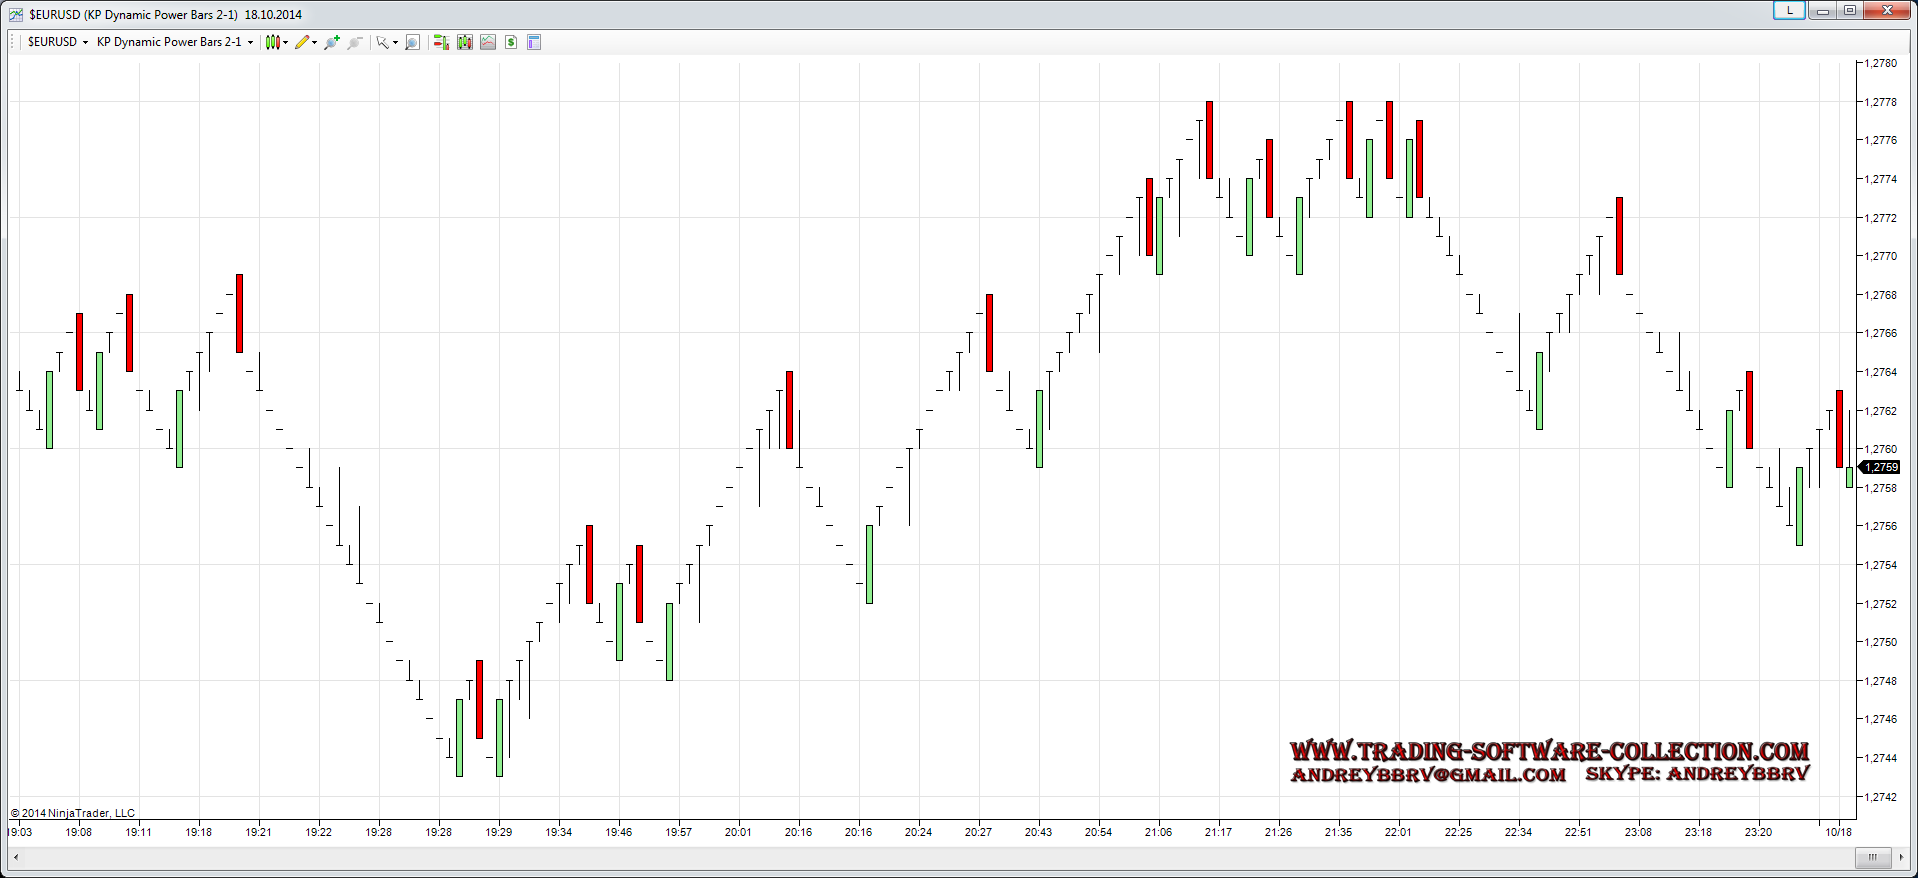Open the strategies dollar sign icon

[x=511, y=42]
